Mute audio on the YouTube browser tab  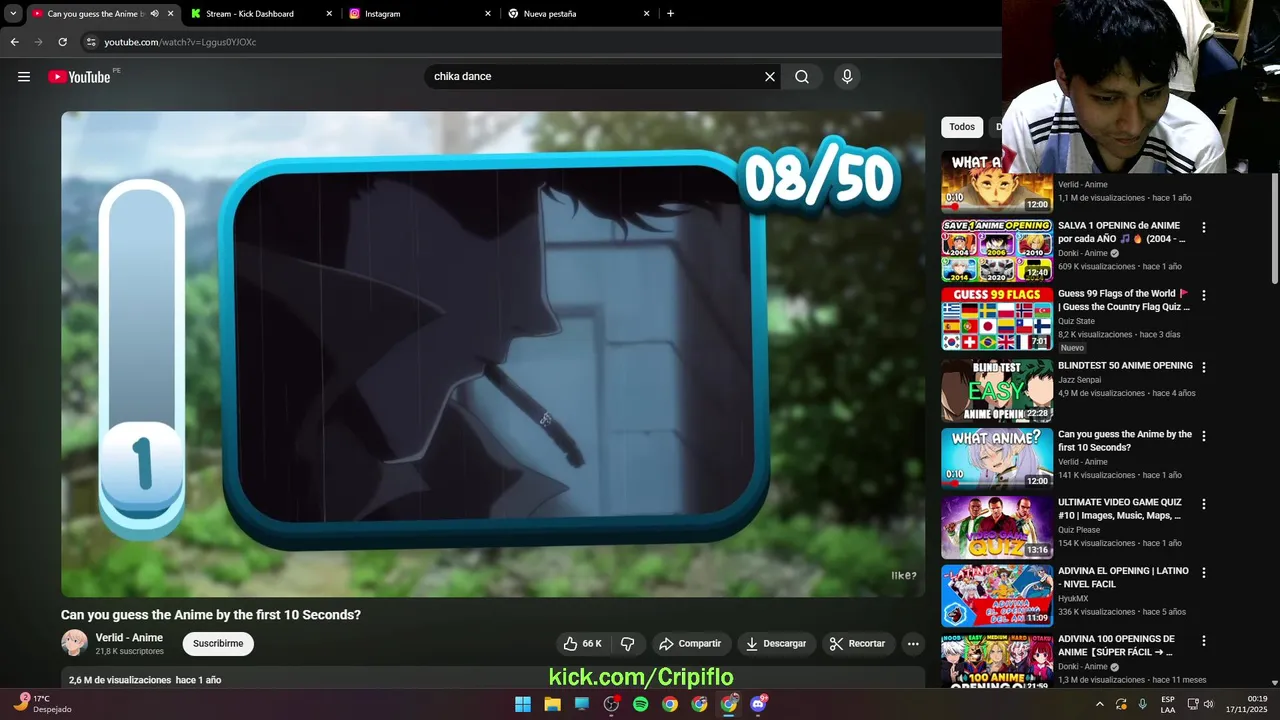point(154,14)
